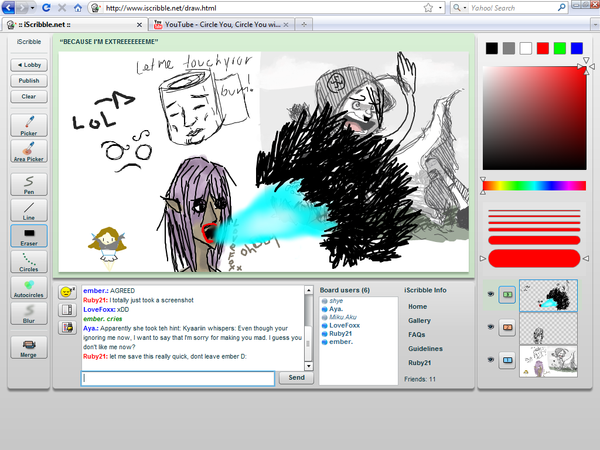Click the rainbow hue slider

click(534, 186)
